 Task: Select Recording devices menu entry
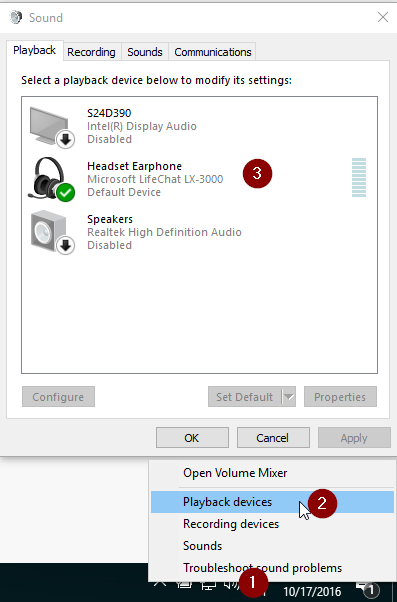tap(272, 524)
